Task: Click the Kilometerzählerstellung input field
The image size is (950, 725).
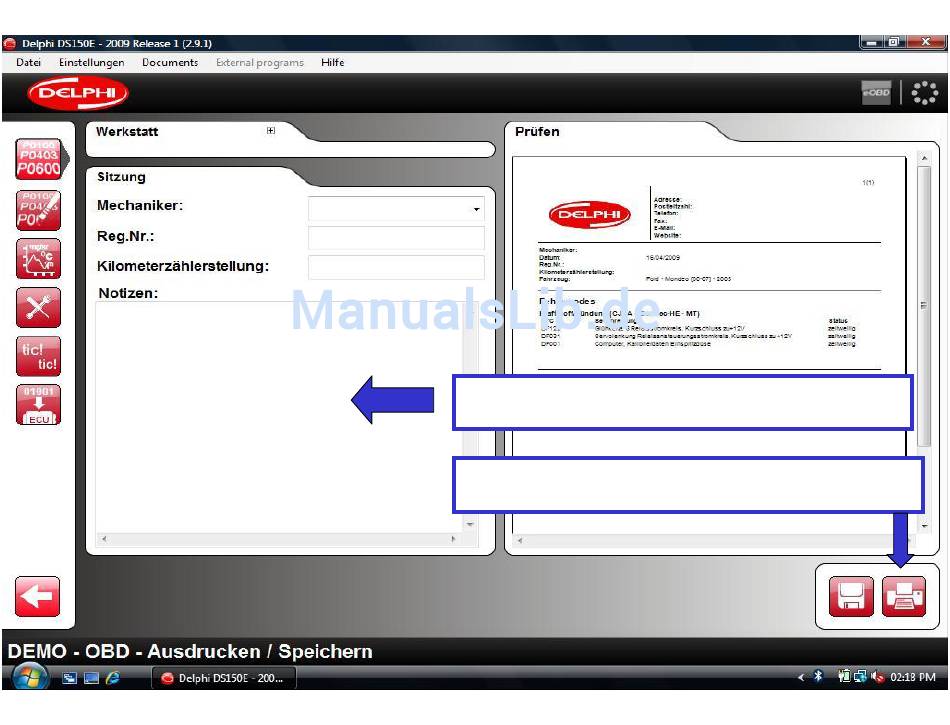Action: click(396, 267)
